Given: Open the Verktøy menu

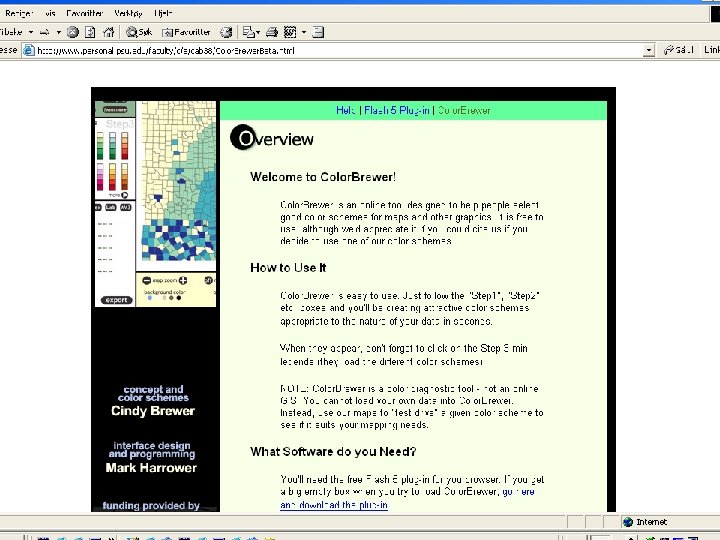Looking at the screenshot, I should (128, 13).
